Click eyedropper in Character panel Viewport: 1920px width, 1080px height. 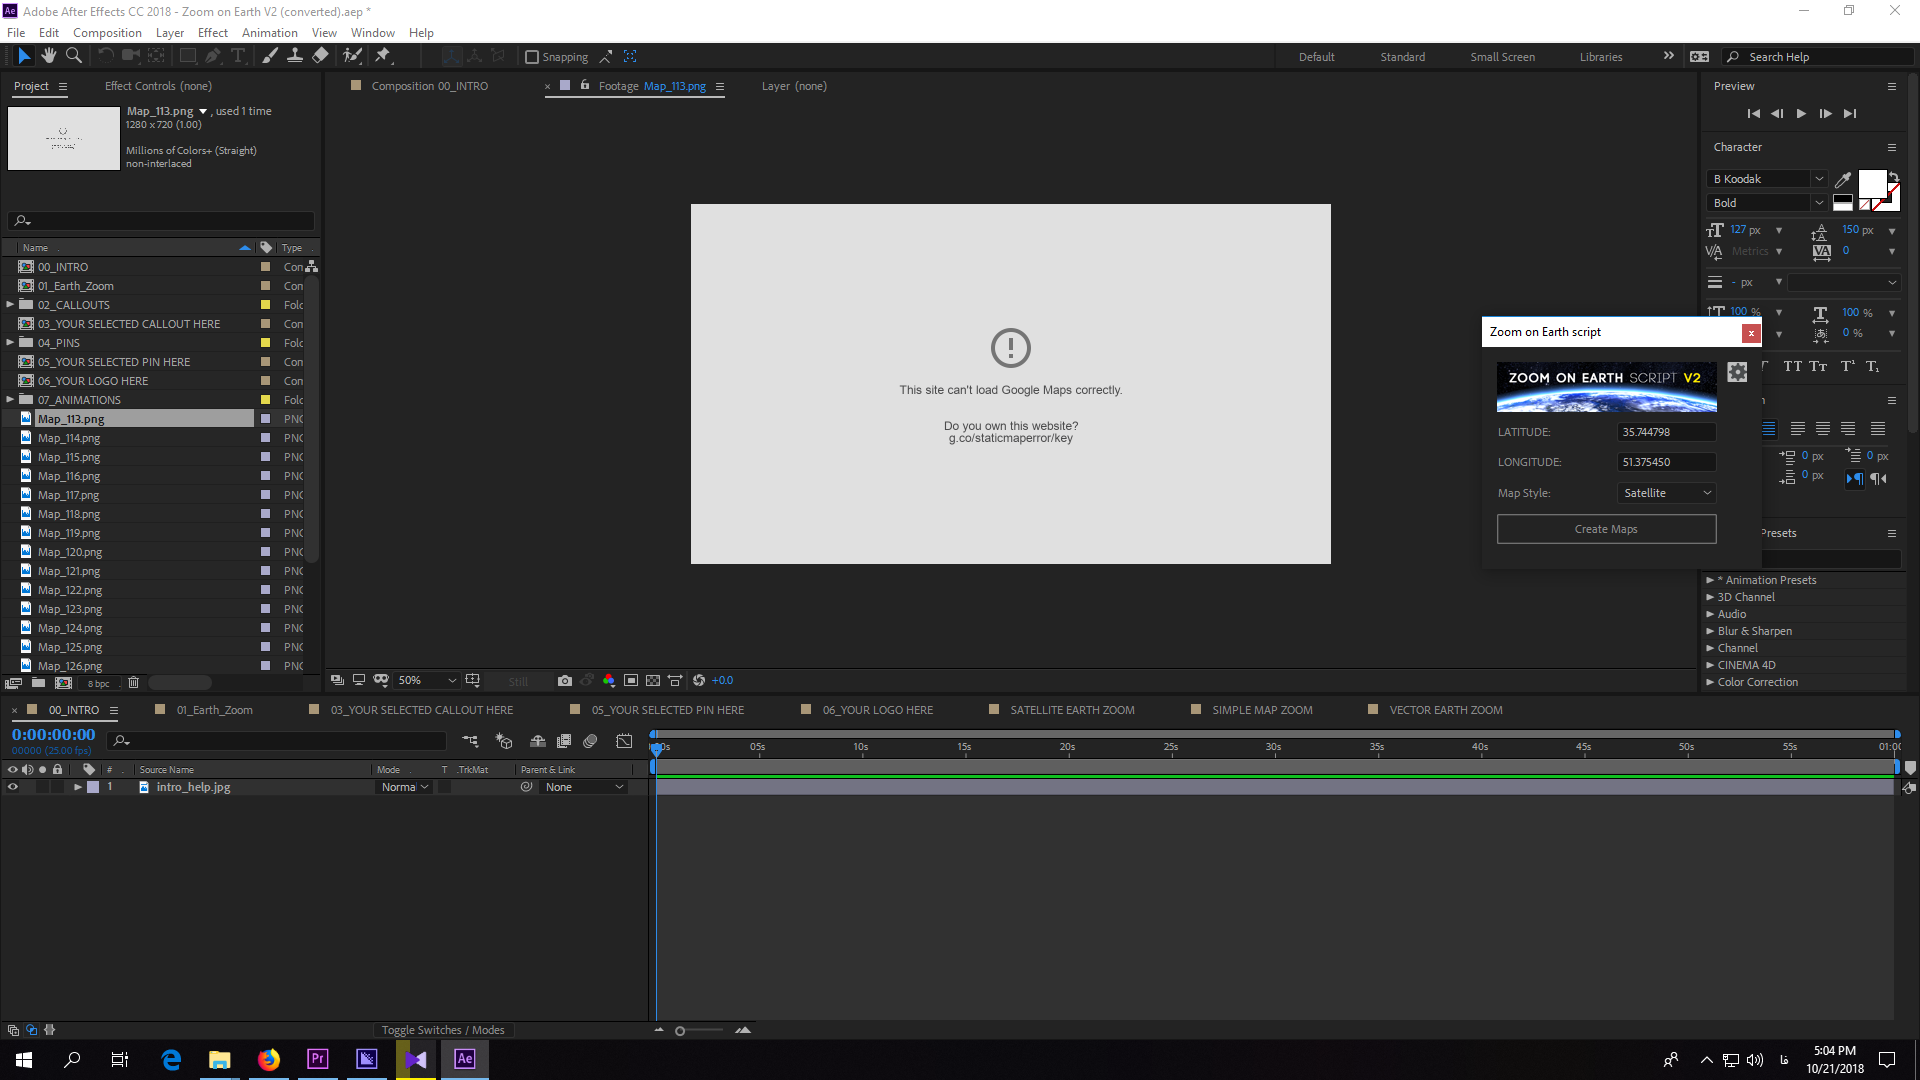pyautogui.click(x=1843, y=180)
